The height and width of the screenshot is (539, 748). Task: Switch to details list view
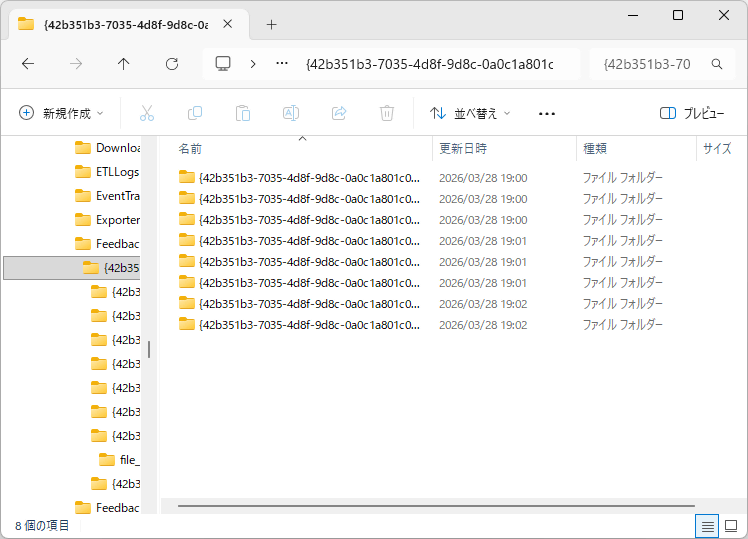point(707,525)
